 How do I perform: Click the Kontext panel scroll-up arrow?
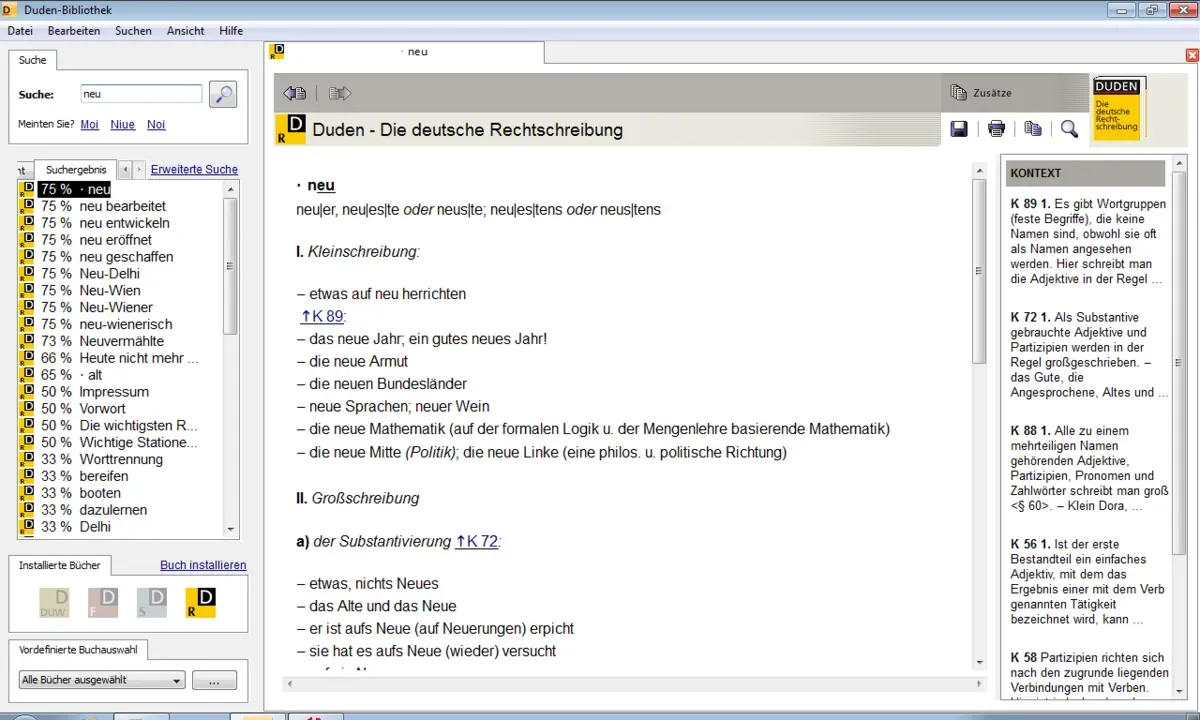[x=1180, y=162]
